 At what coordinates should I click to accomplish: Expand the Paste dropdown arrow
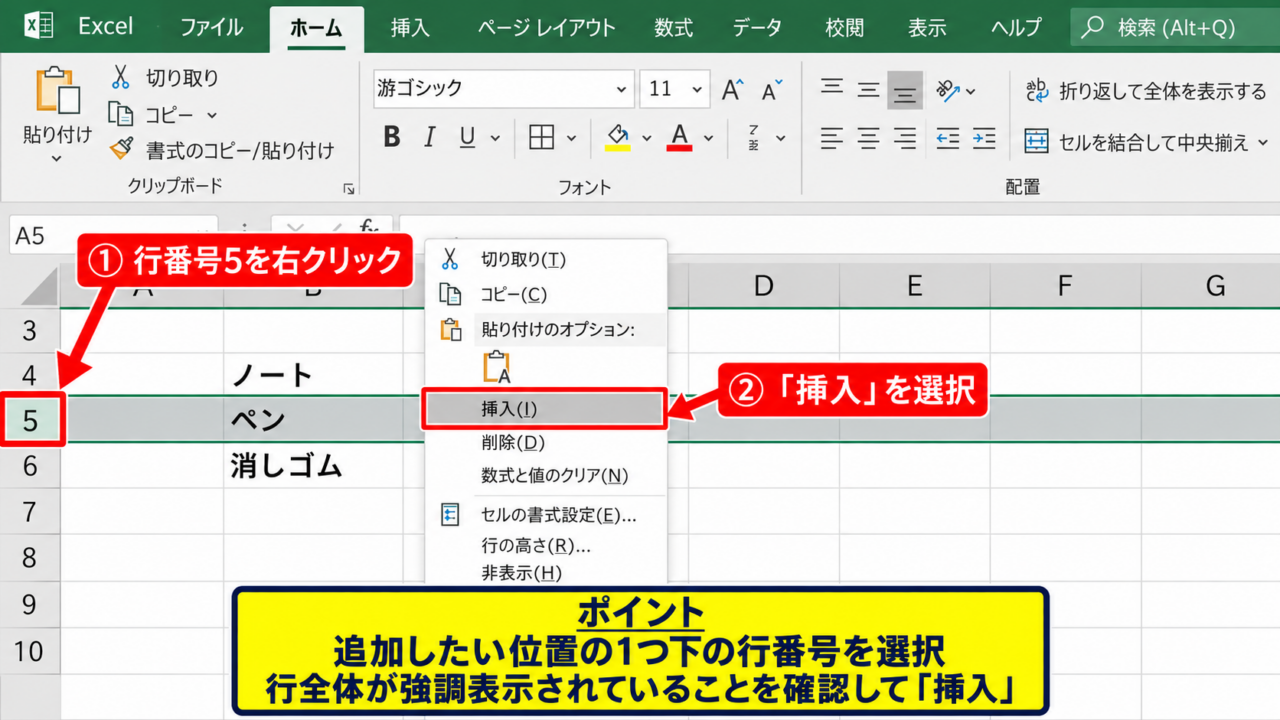click(x=57, y=158)
